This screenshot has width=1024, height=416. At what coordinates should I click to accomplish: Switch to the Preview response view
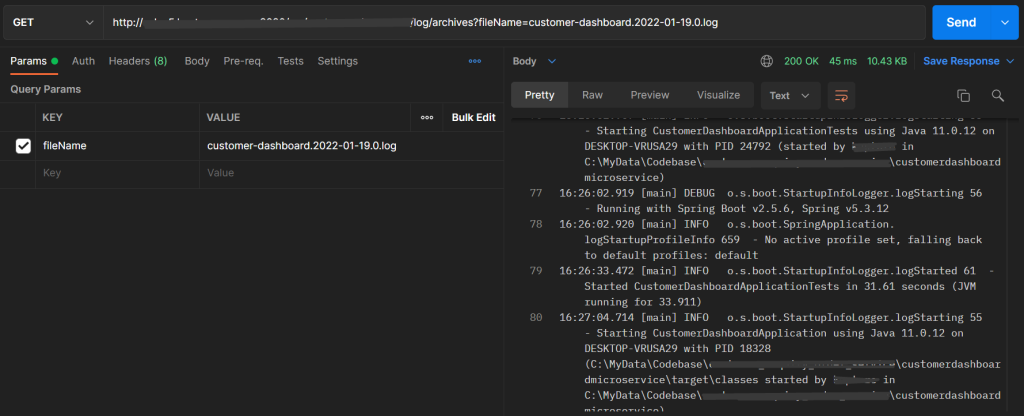pyautogui.click(x=649, y=95)
